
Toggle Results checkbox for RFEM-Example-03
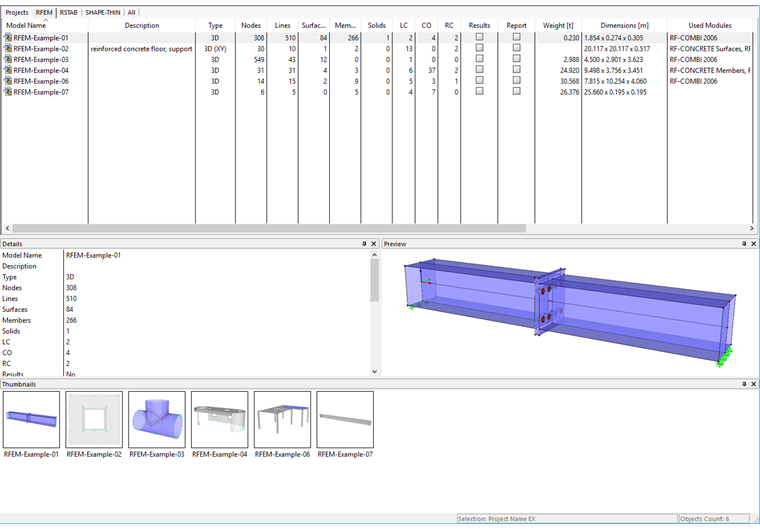pos(479,58)
